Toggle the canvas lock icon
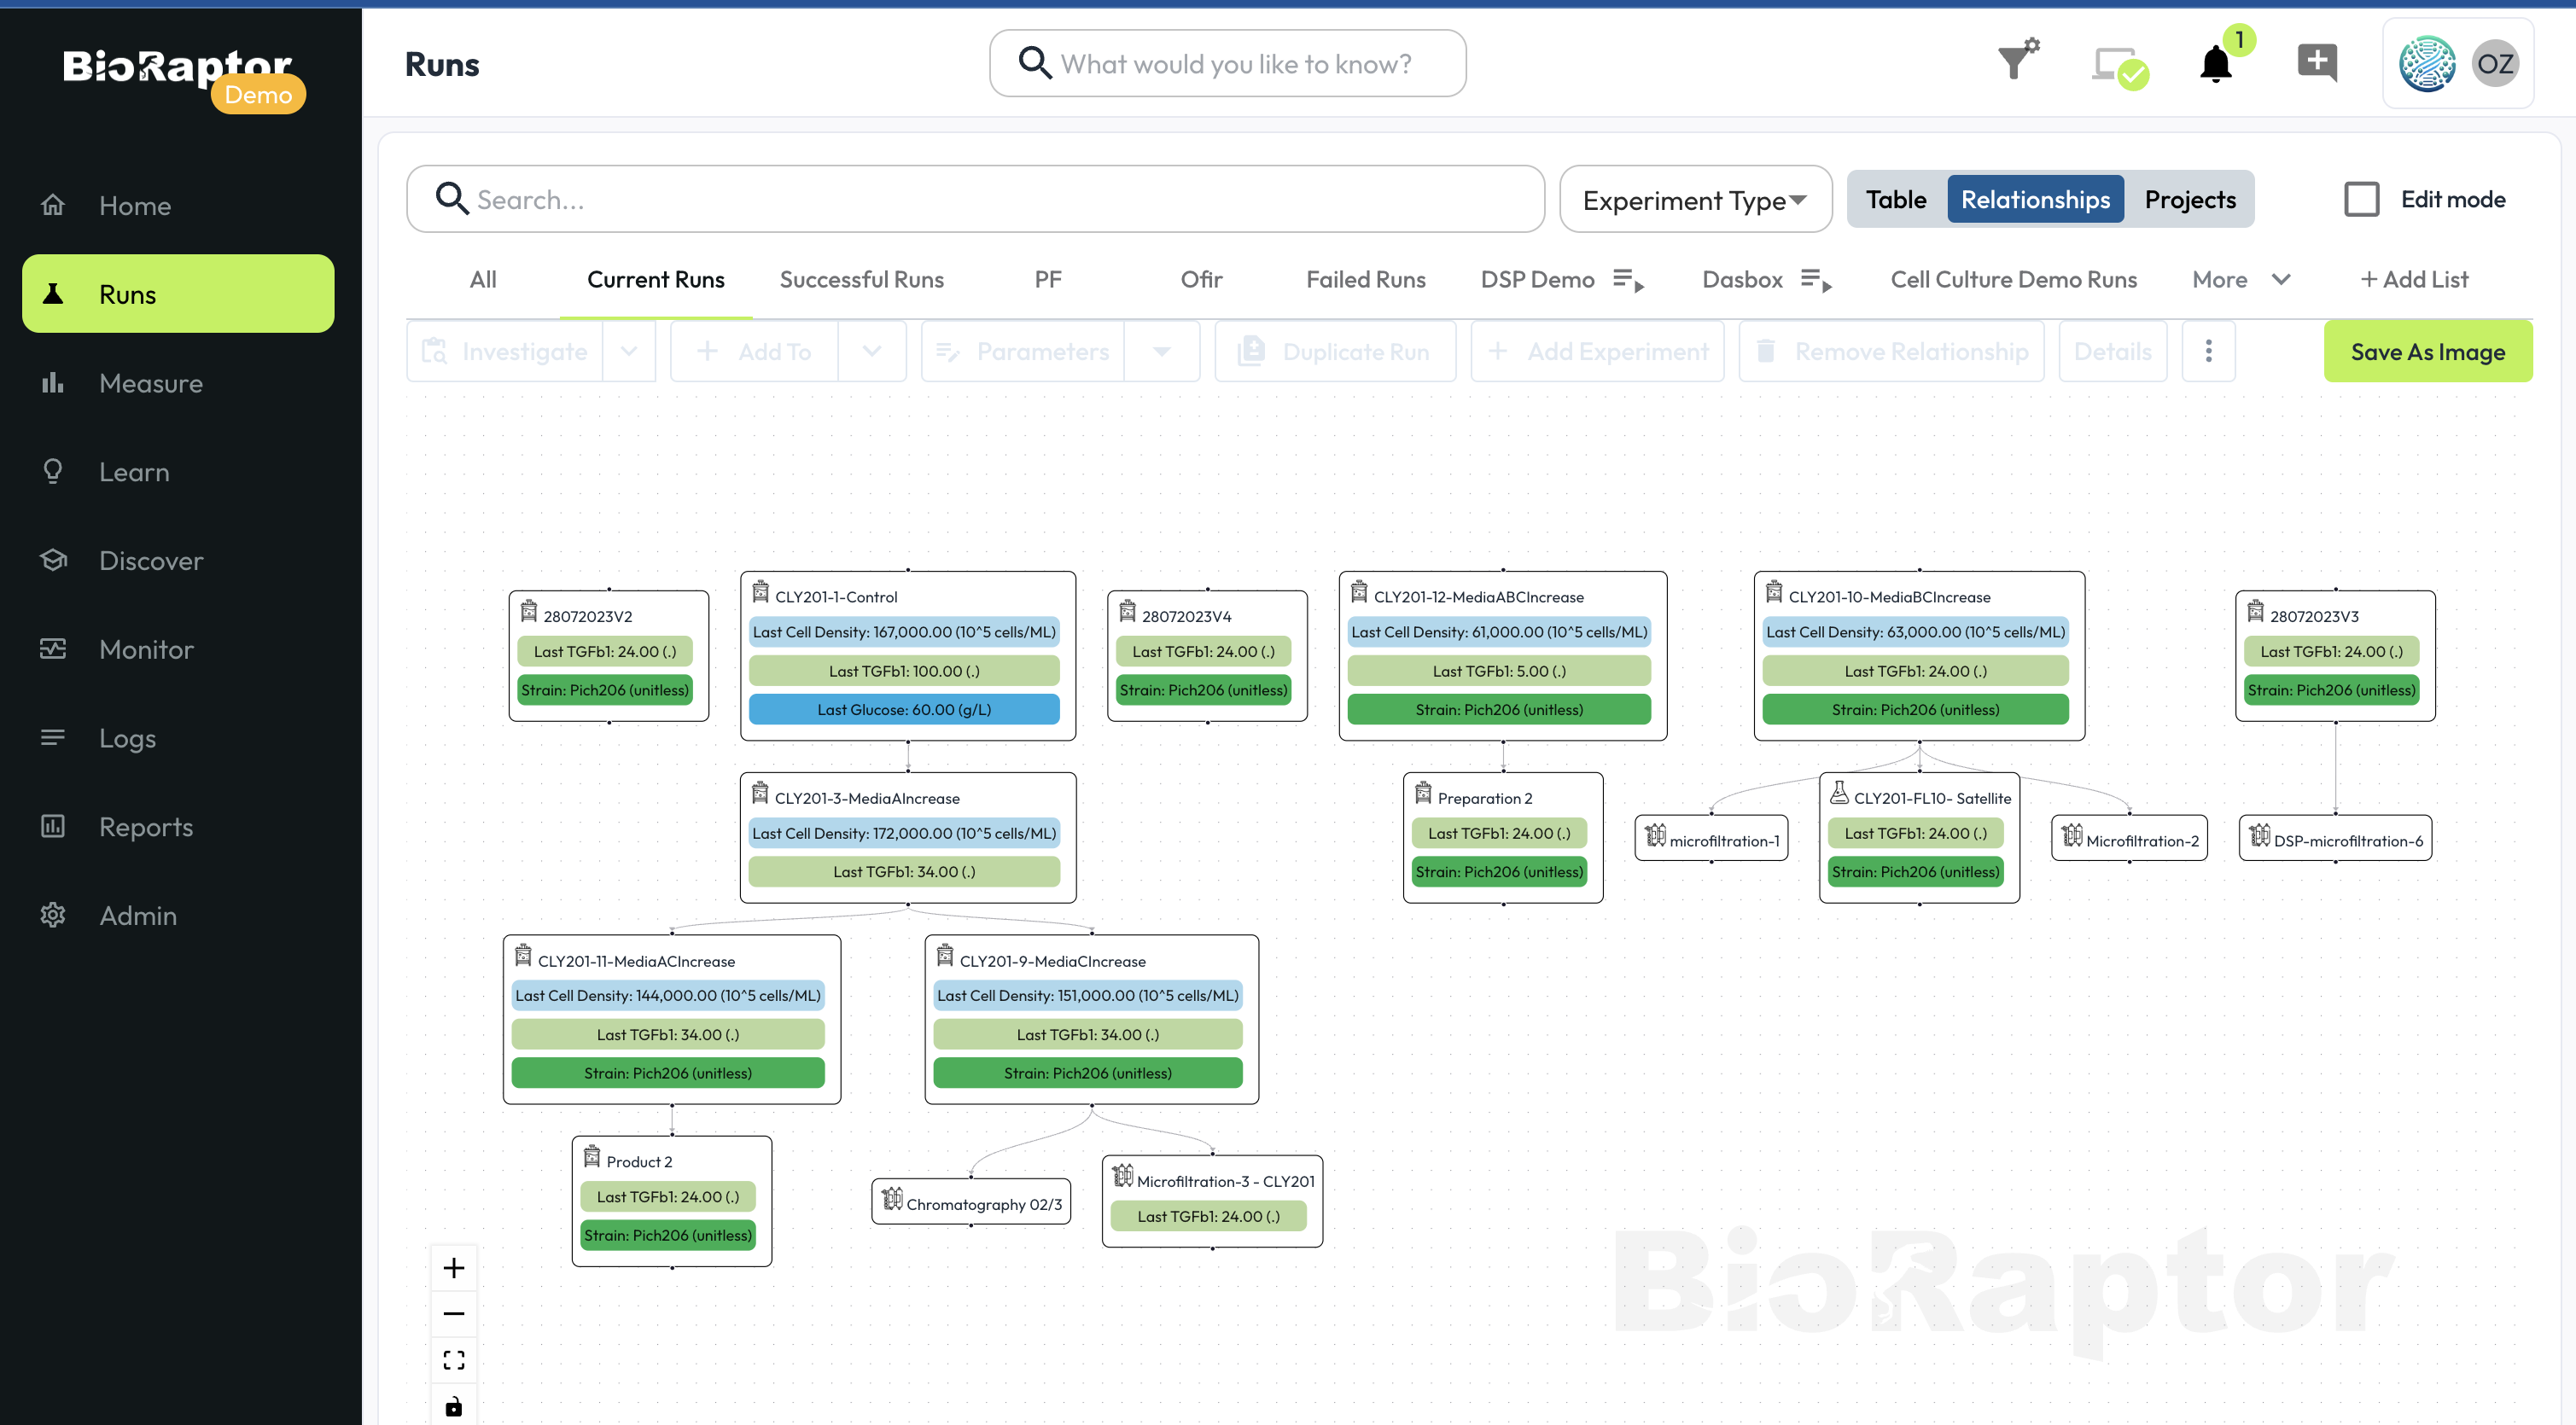This screenshot has height=1425, width=2576. tap(453, 1406)
